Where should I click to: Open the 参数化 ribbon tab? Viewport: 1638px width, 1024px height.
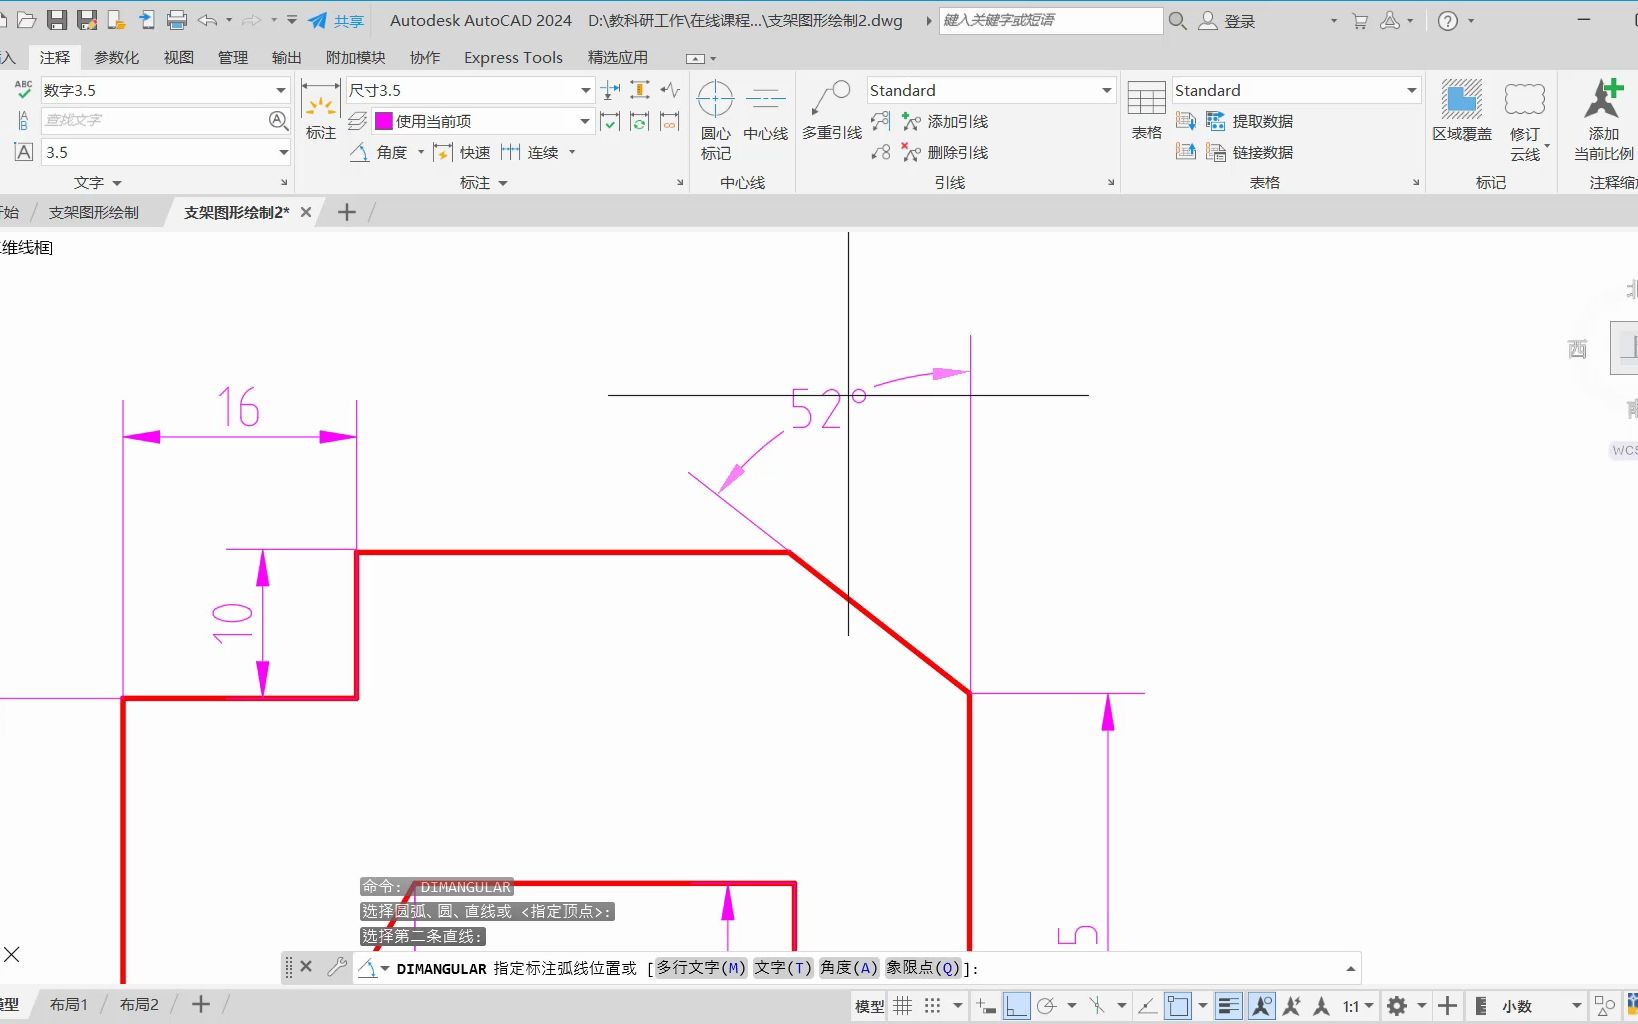[x=117, y=57]
